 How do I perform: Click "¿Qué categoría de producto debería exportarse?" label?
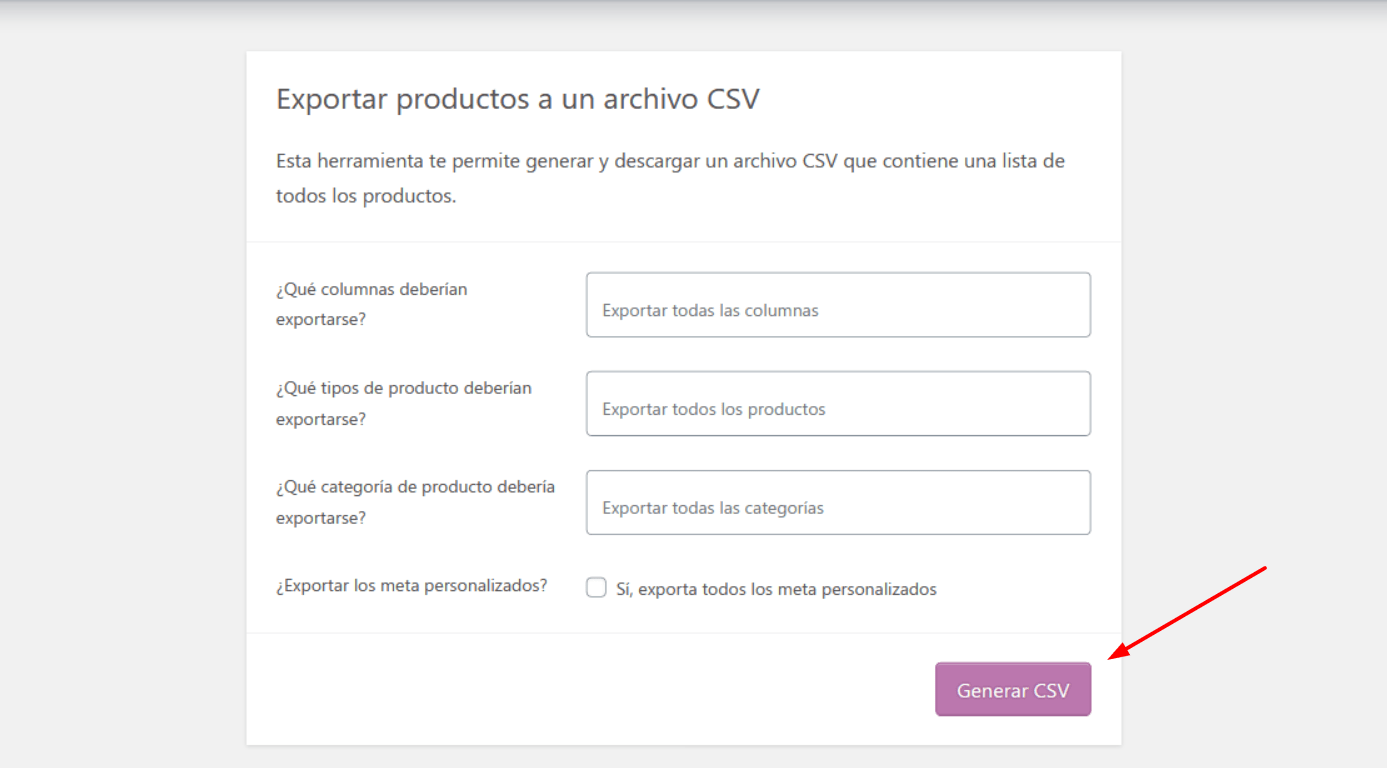tap(415, 502)
